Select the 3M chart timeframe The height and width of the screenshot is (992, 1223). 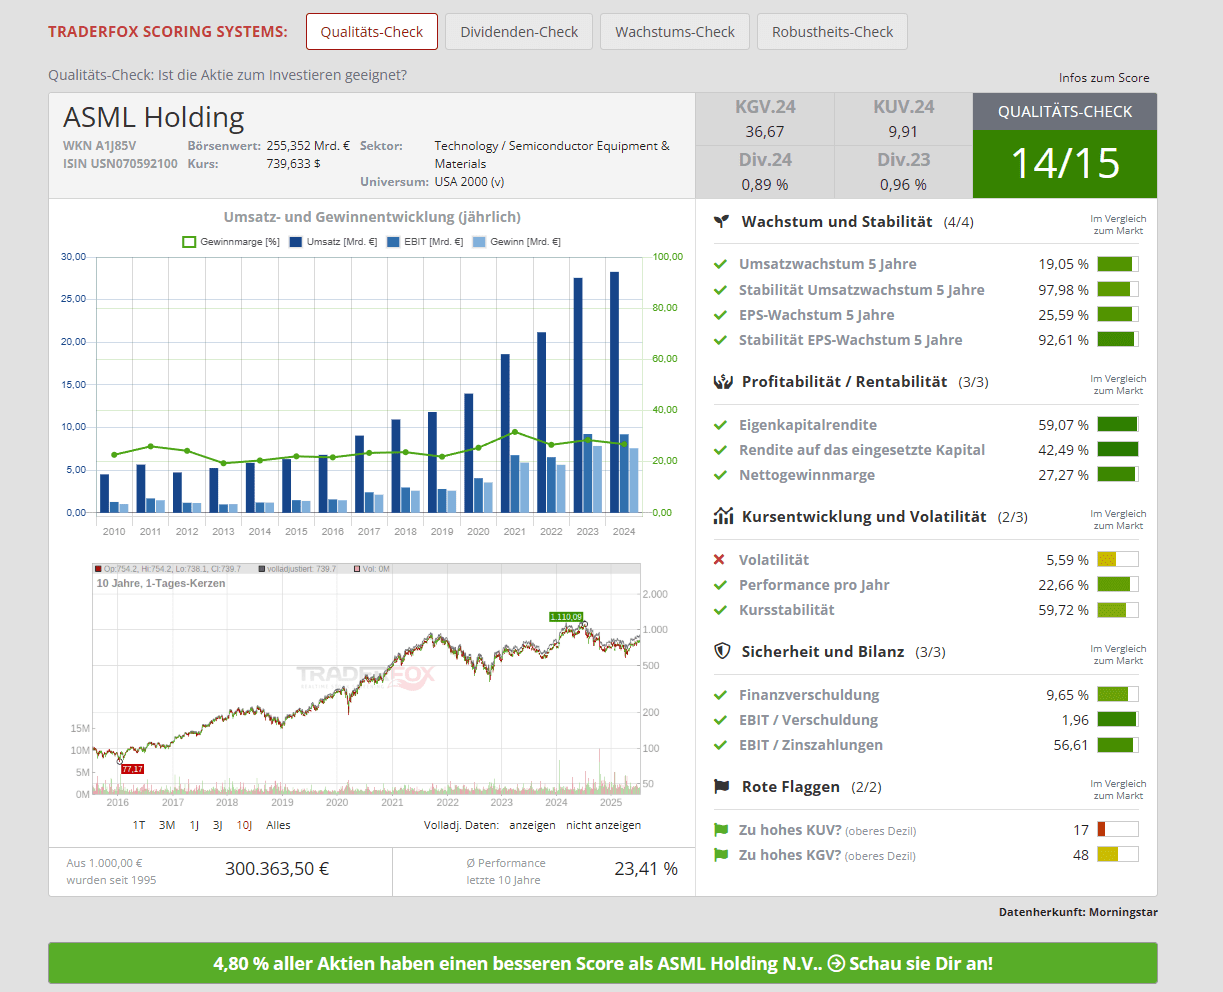click(x=167, y=826)
